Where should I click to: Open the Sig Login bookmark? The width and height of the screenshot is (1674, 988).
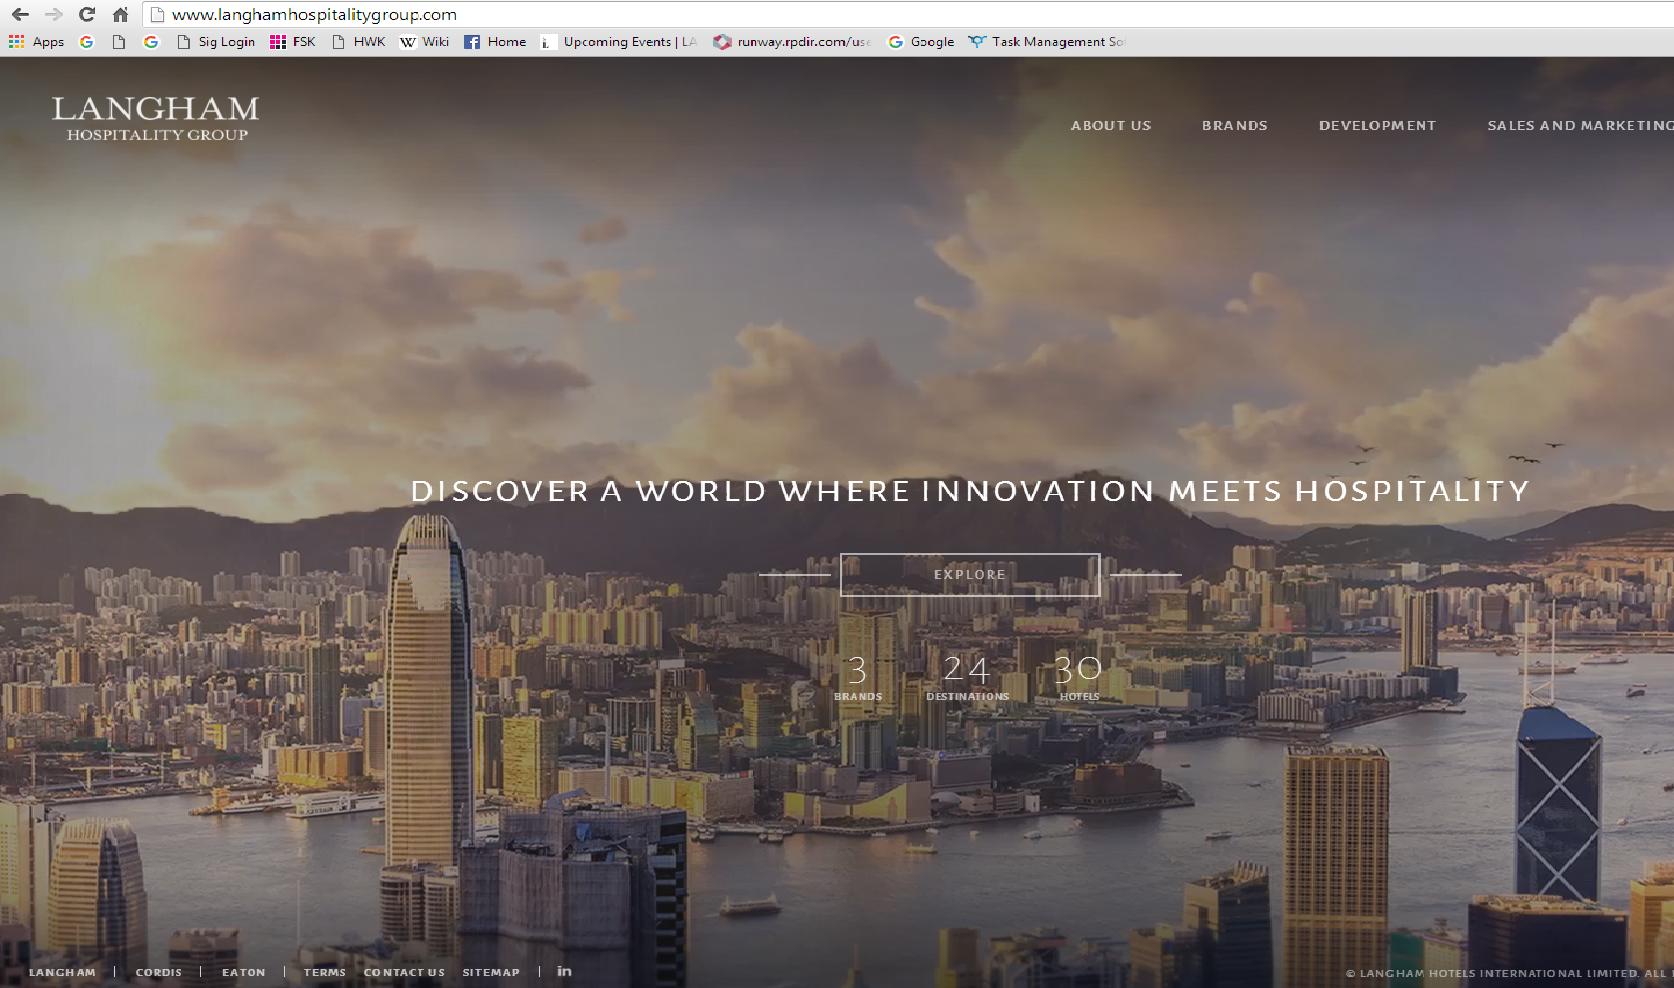216,42
